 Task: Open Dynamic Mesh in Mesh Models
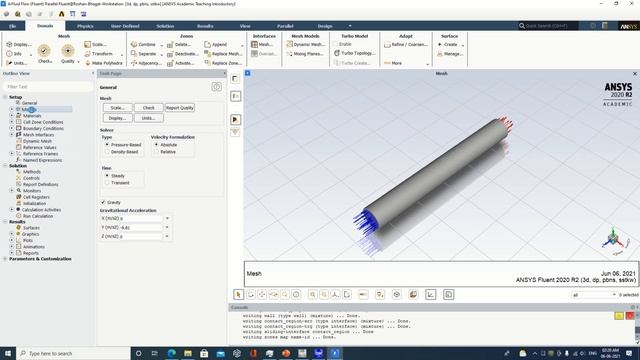click(305, 44)
